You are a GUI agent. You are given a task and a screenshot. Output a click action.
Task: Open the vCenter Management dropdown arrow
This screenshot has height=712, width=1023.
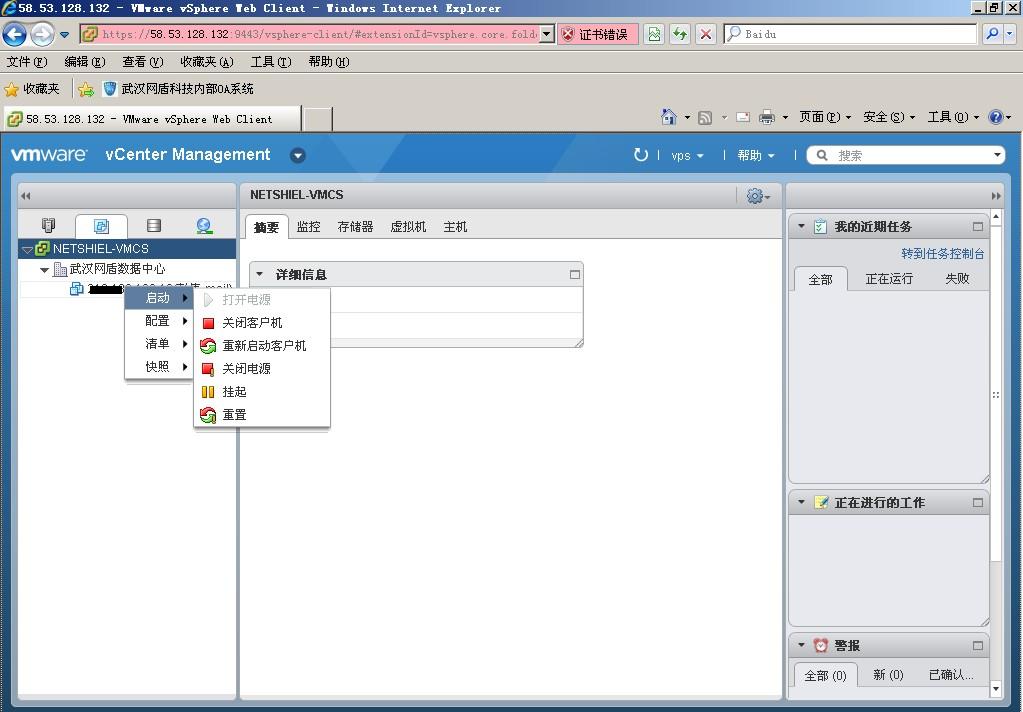pos(298,155)
